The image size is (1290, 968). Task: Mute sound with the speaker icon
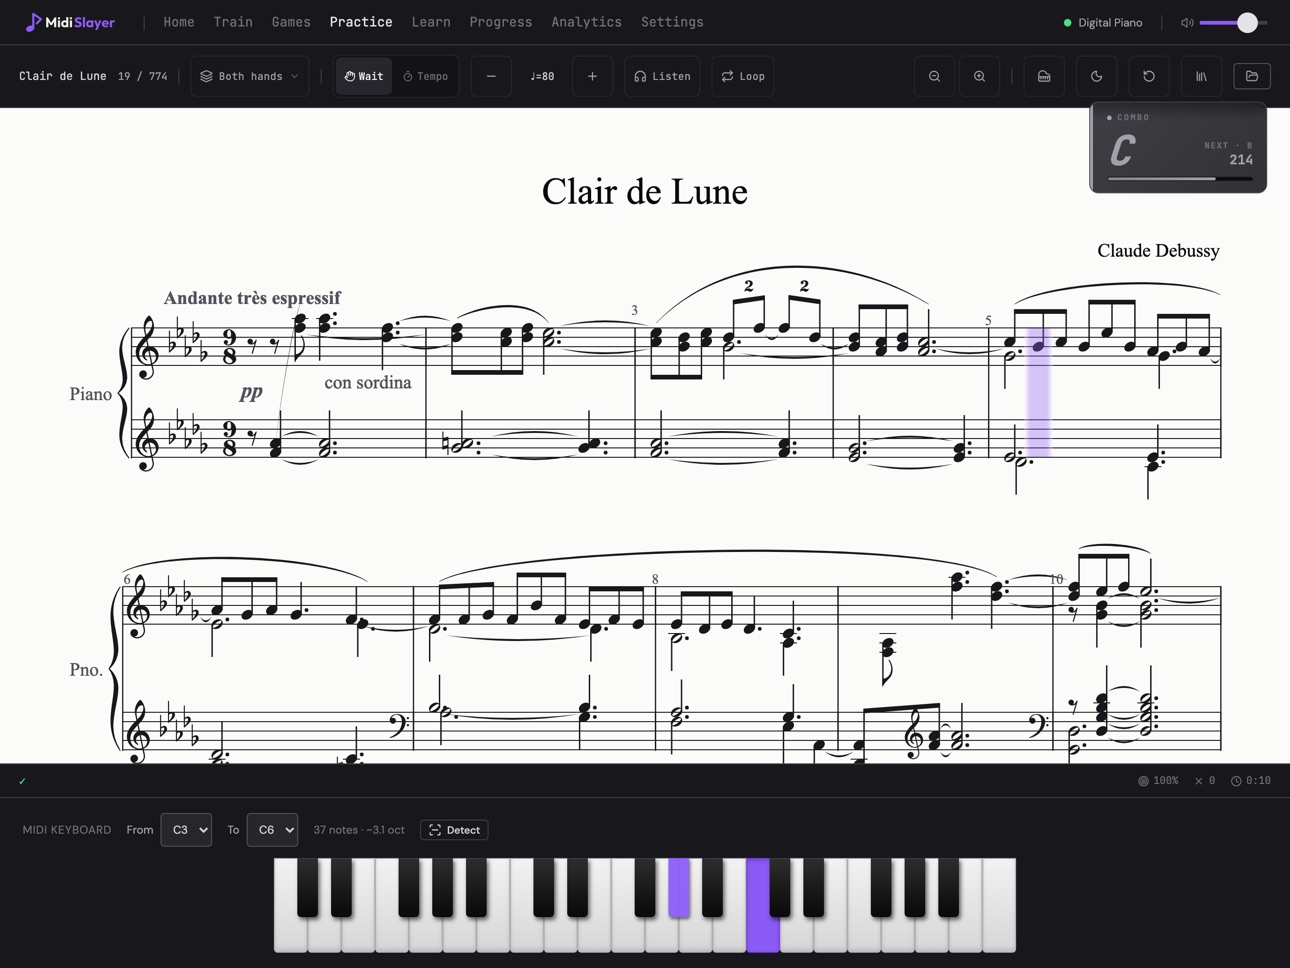[x=1187, y=22]
